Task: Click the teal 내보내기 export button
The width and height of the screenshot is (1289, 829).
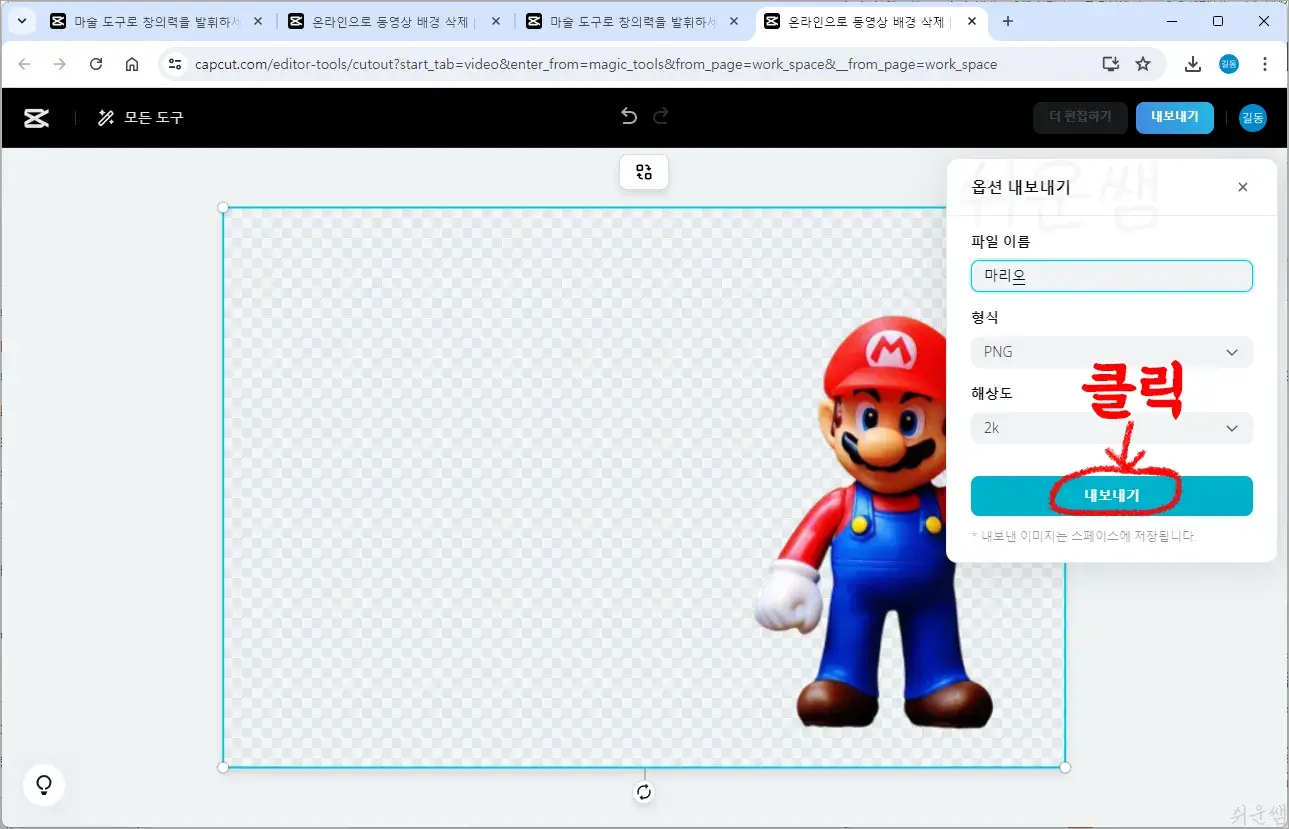Action: 1111,496
